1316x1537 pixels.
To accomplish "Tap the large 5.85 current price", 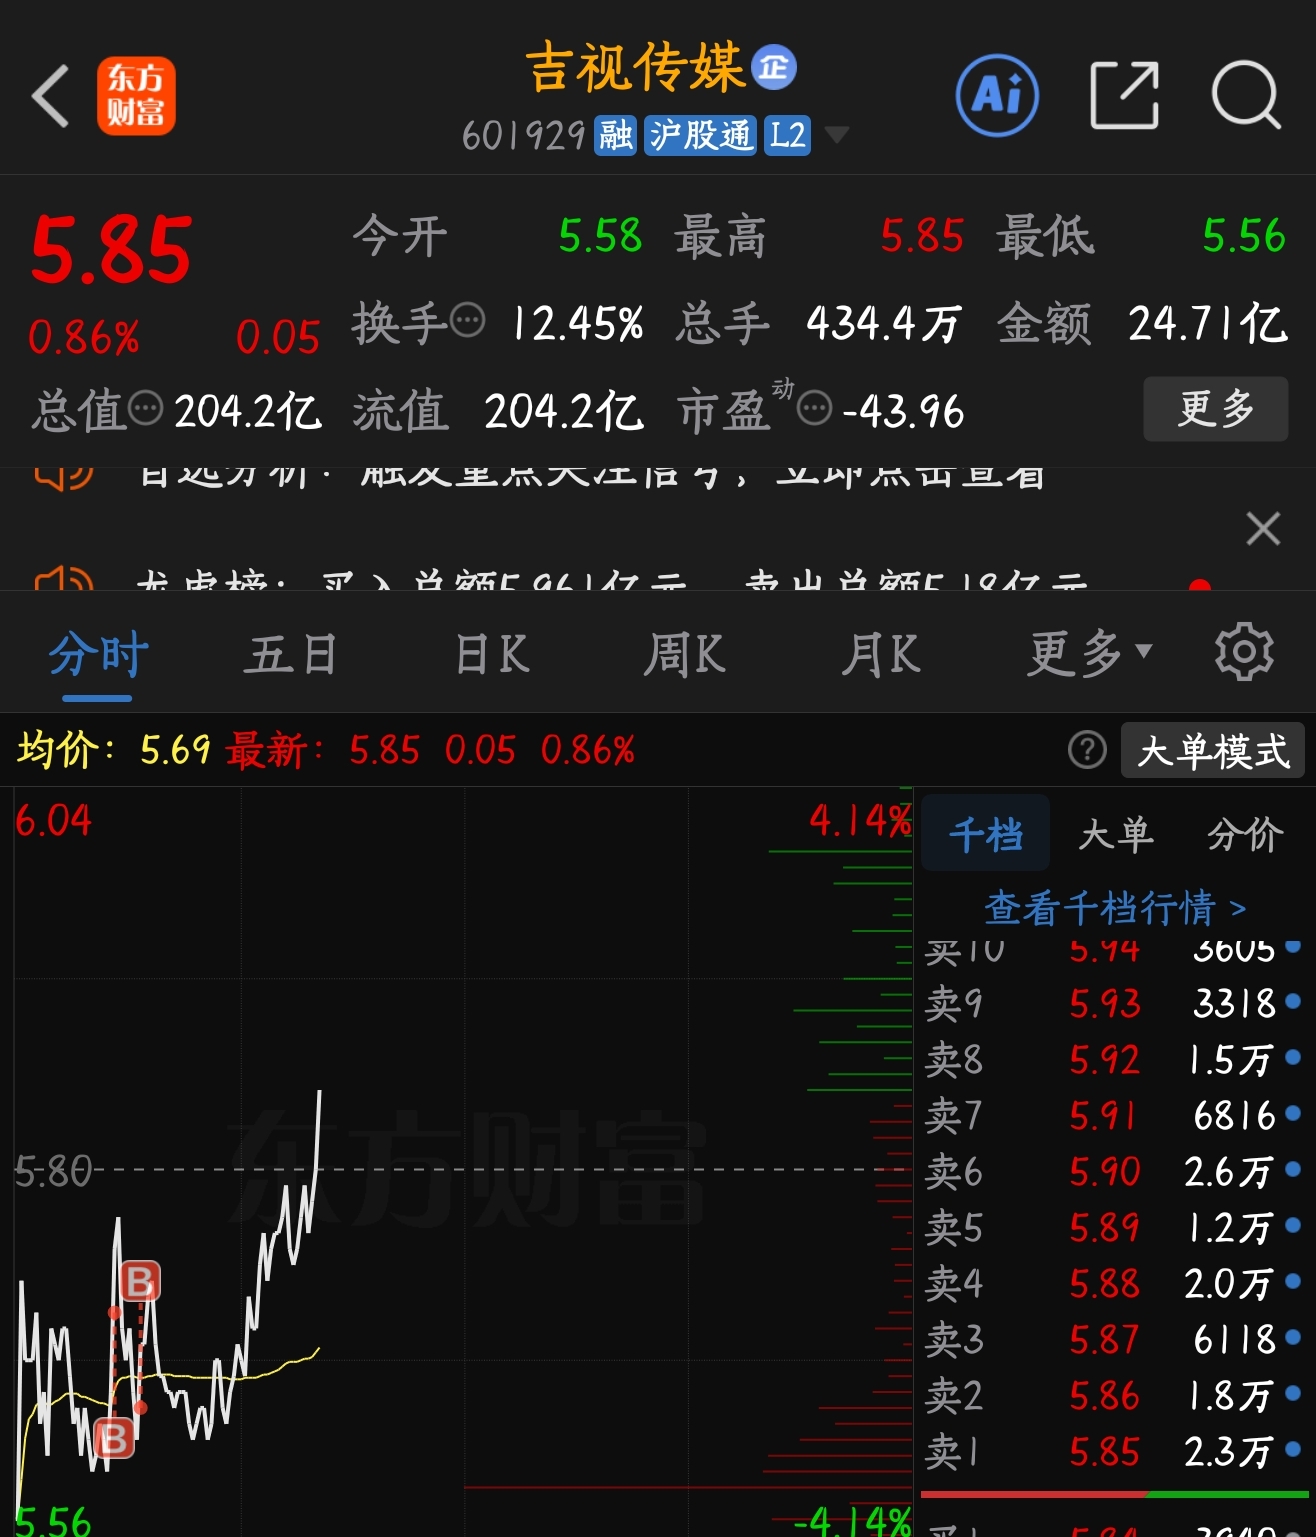I will click(110, 250).
